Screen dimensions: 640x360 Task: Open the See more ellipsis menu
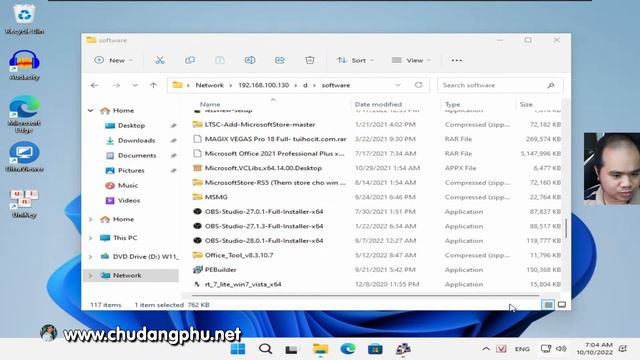tap(457, 60)
